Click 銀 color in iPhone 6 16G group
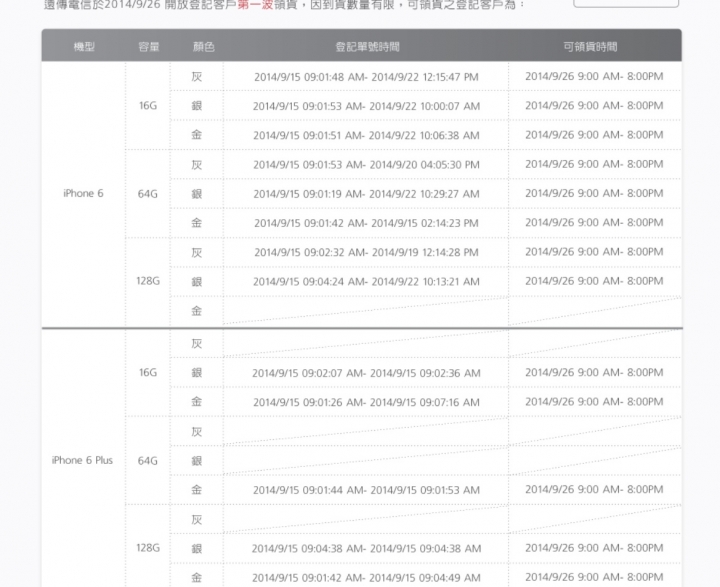Viewport: 720px width, 587px height. [197, 106]
